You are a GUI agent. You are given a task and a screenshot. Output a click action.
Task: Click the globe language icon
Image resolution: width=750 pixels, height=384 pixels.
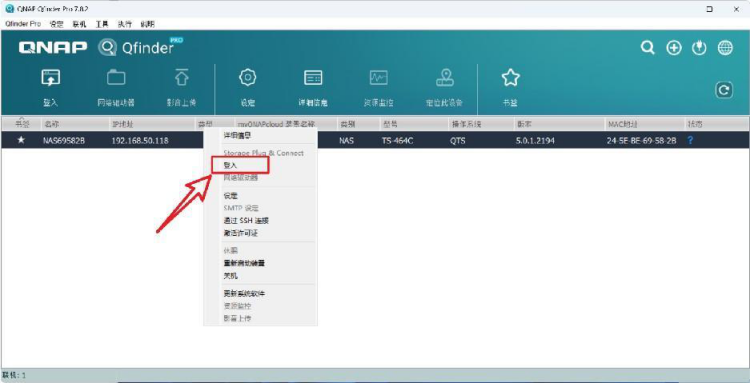point(725,48)
